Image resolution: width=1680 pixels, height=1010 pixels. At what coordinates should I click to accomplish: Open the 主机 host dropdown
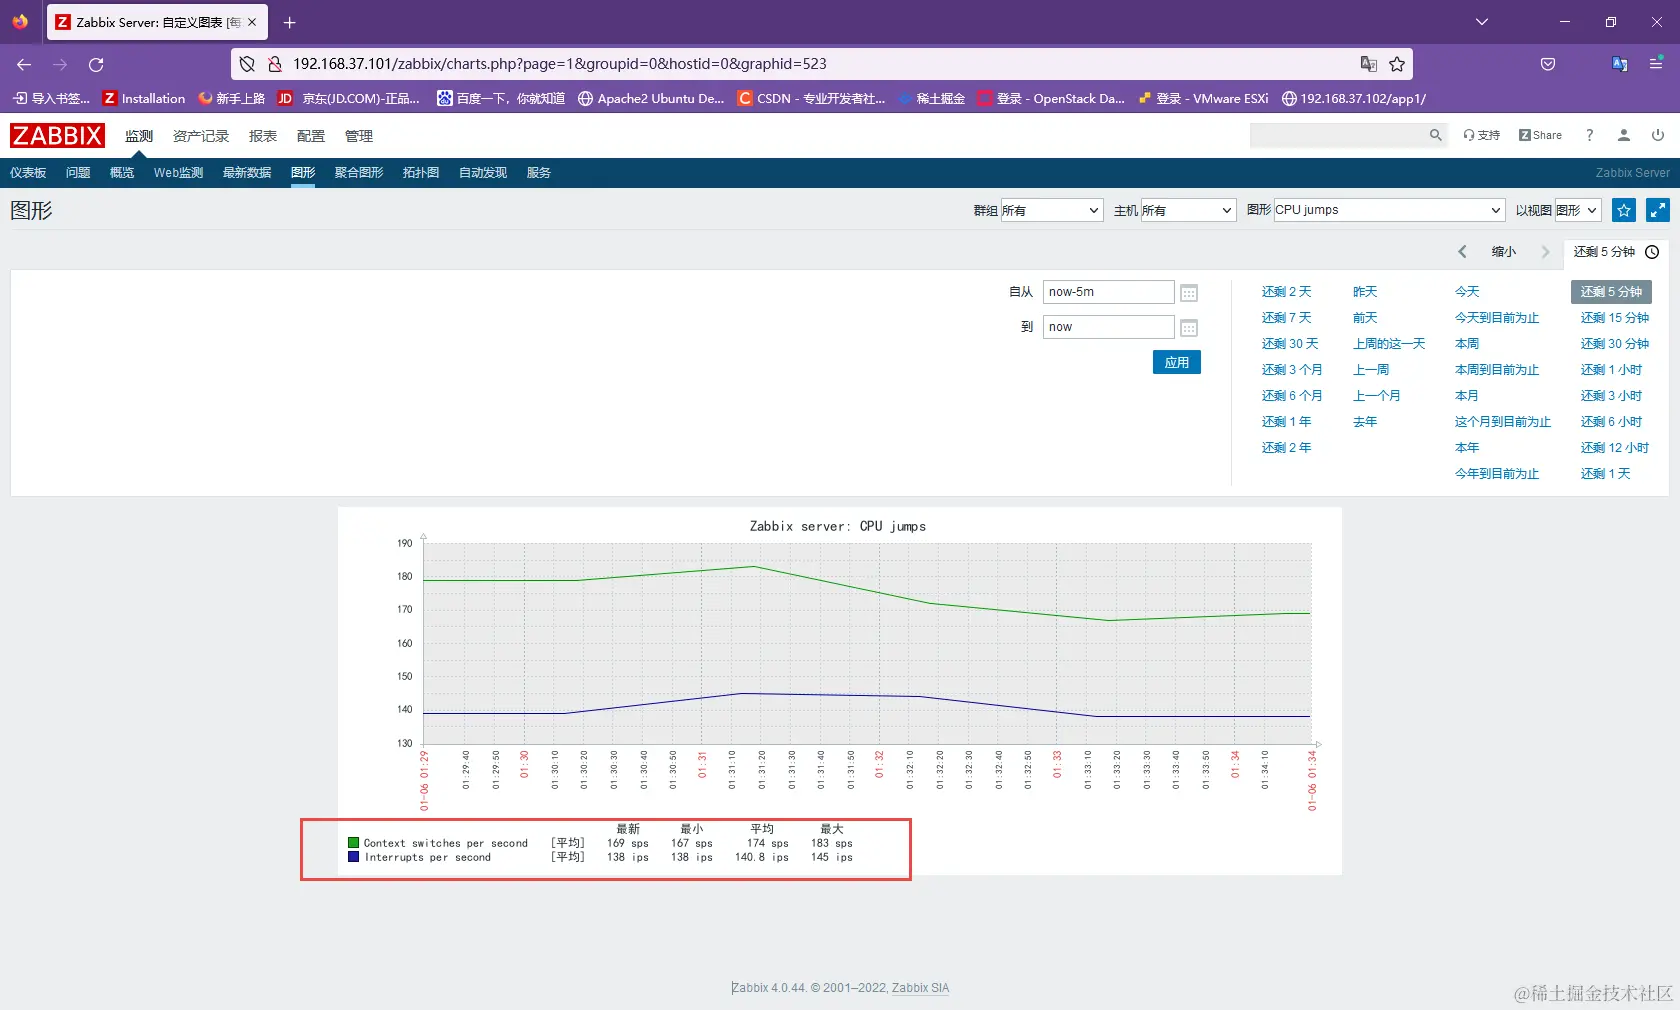tap(1187, 210)
